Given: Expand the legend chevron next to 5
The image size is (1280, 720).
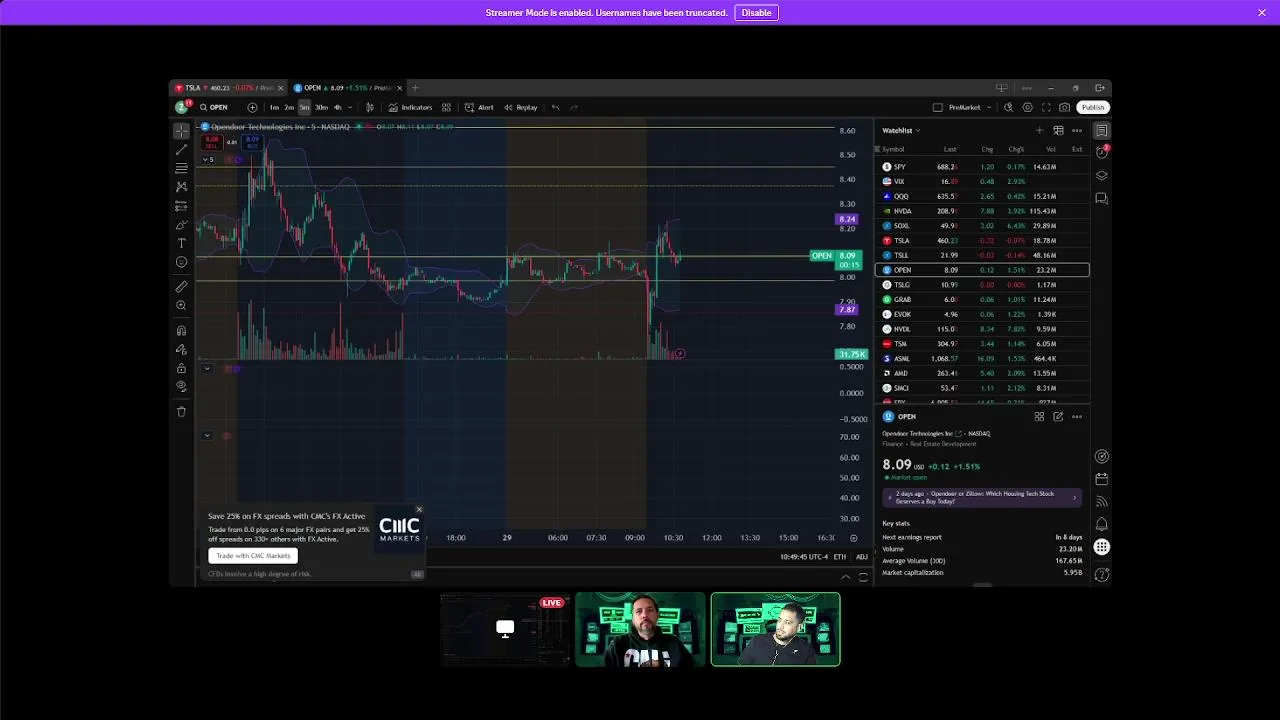Looking at the screenshot, I should pos(207,159).
